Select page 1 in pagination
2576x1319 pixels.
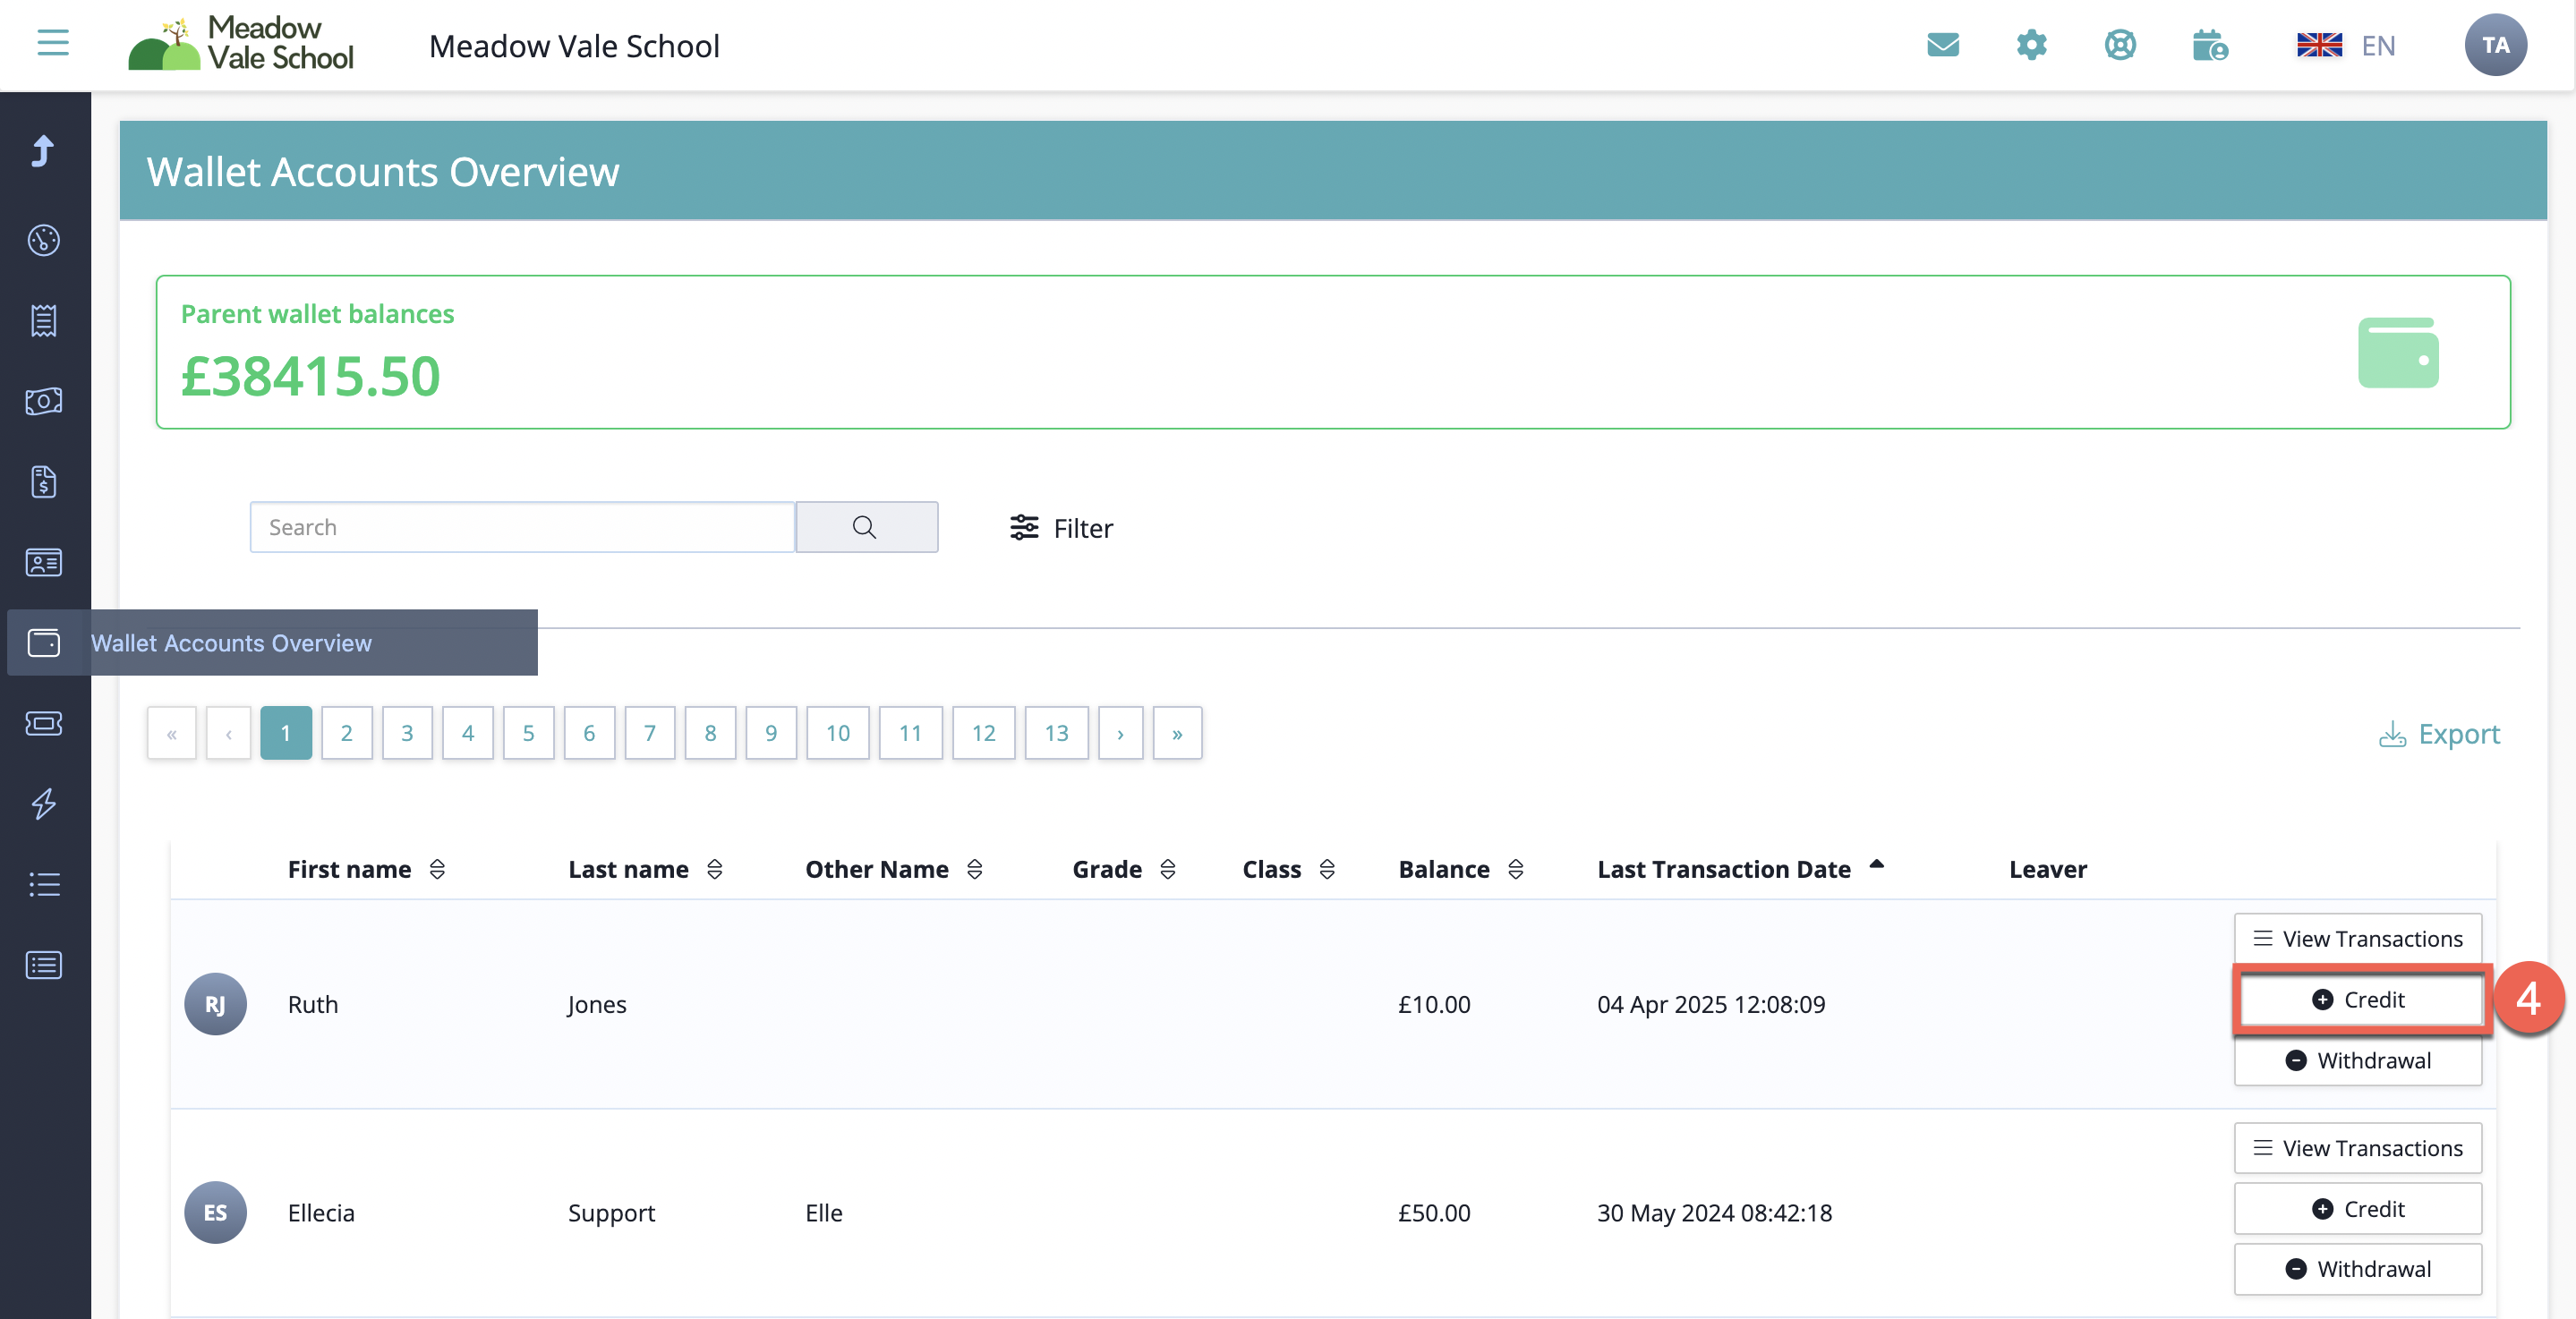(x=286, y=733)
